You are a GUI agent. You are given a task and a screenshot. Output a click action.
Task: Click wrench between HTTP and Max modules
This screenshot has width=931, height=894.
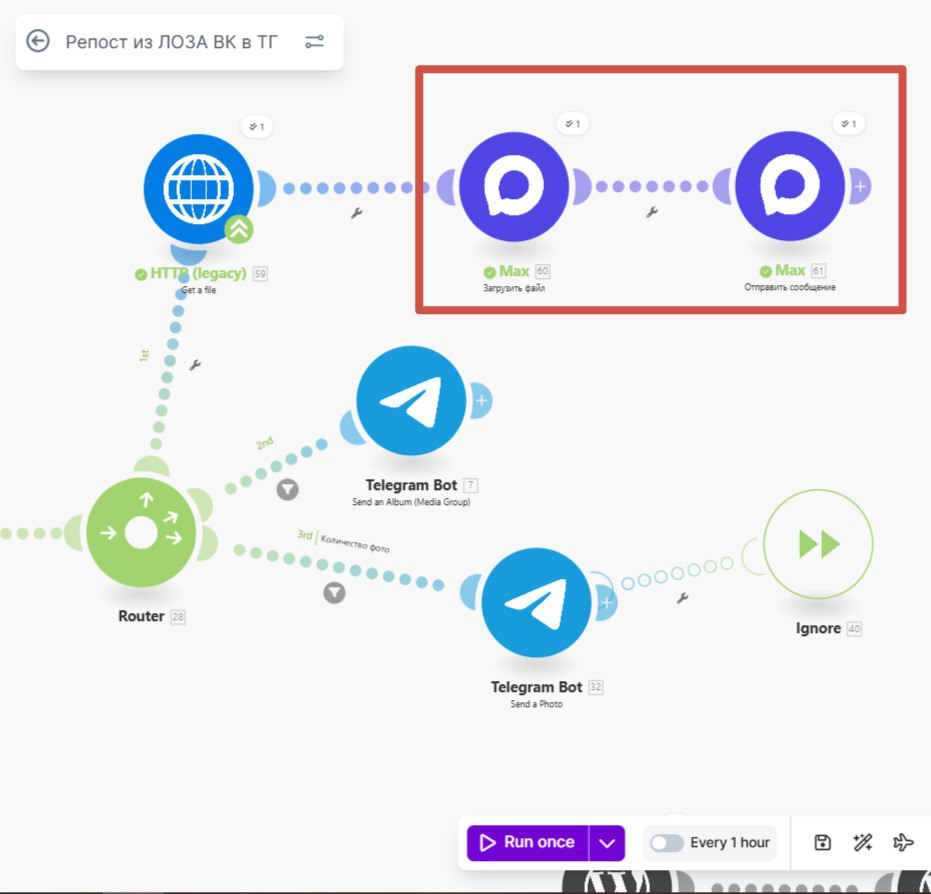(356, 213)
